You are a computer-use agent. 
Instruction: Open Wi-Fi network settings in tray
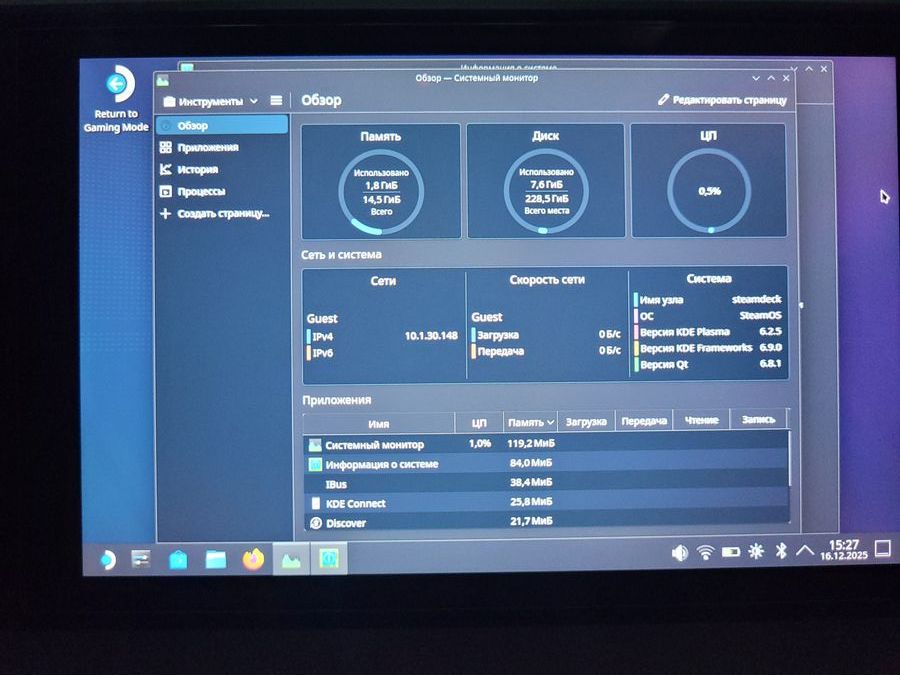point(705,551)
